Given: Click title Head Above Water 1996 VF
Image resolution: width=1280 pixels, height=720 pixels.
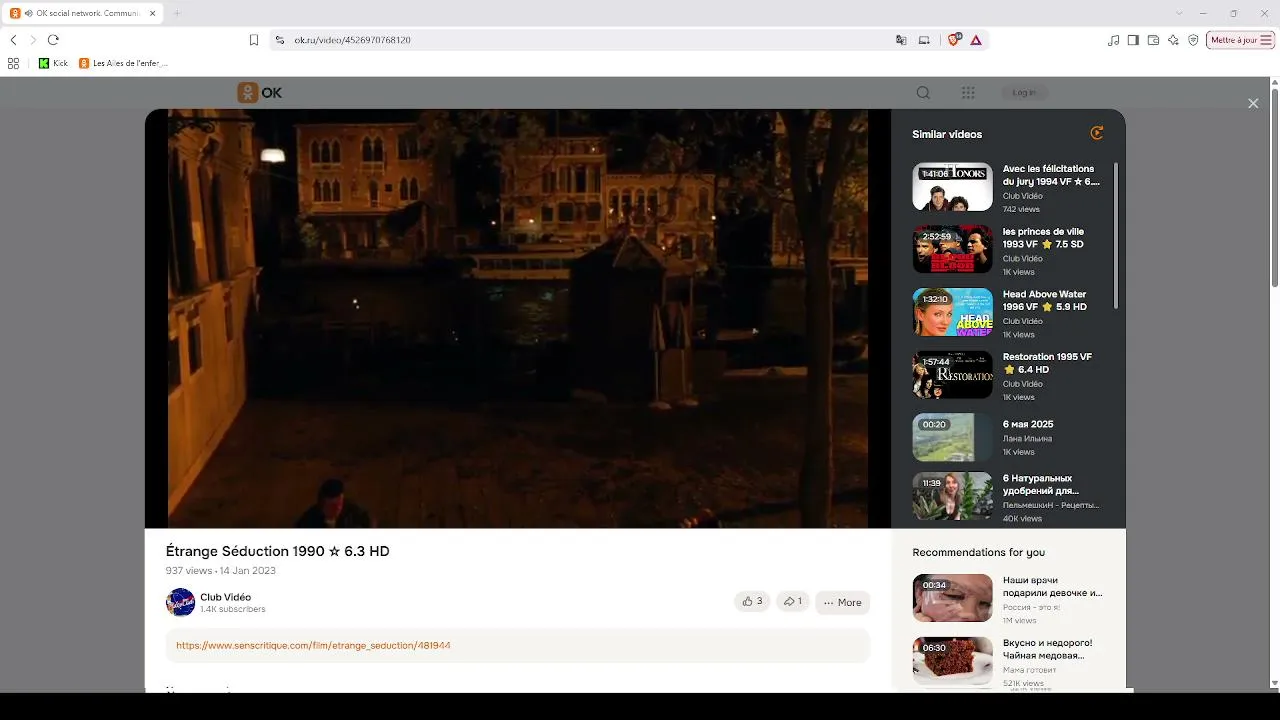Looking at the screenshot, I should coord(1045,300).
